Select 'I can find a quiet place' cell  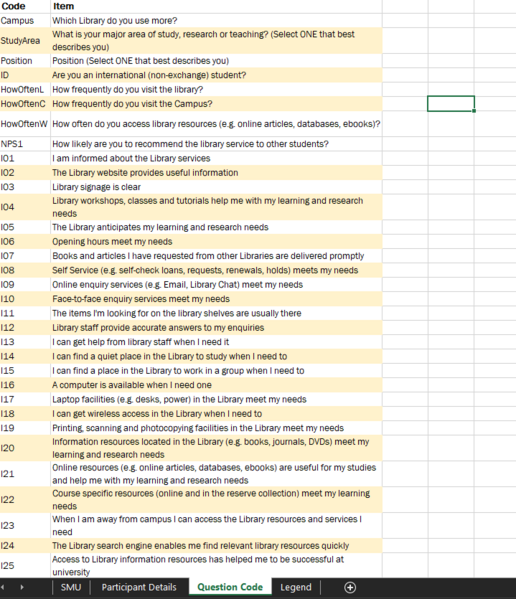tap(216, 356)
